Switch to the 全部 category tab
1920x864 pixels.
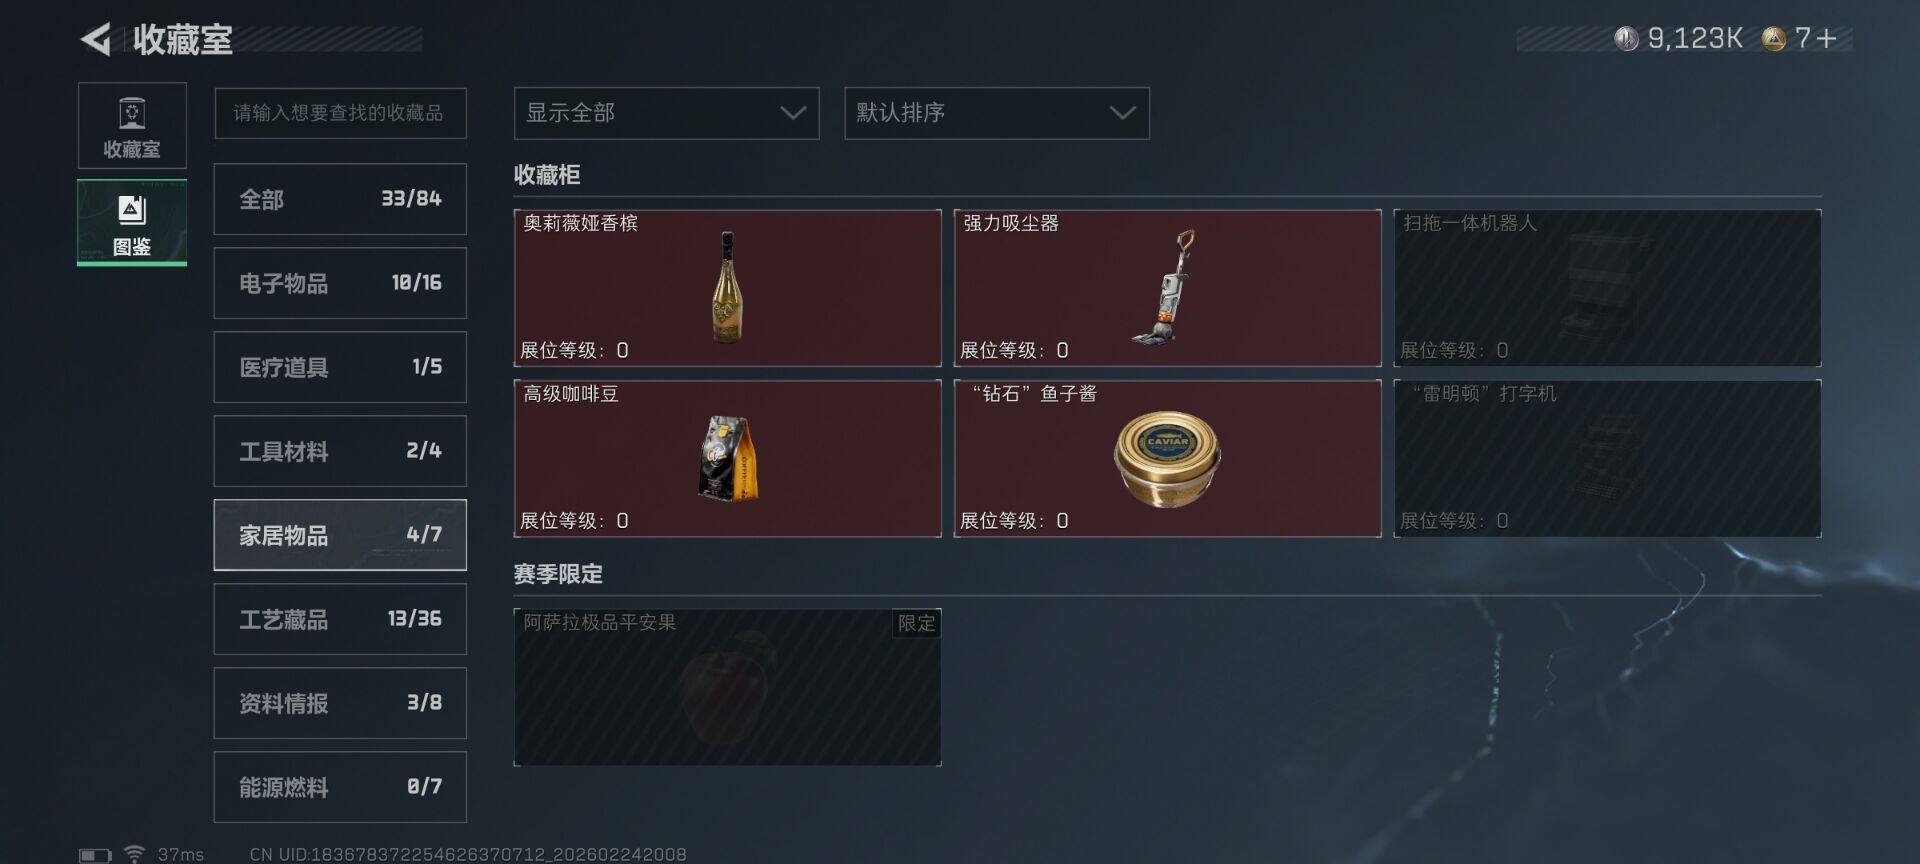coord(340,199)
